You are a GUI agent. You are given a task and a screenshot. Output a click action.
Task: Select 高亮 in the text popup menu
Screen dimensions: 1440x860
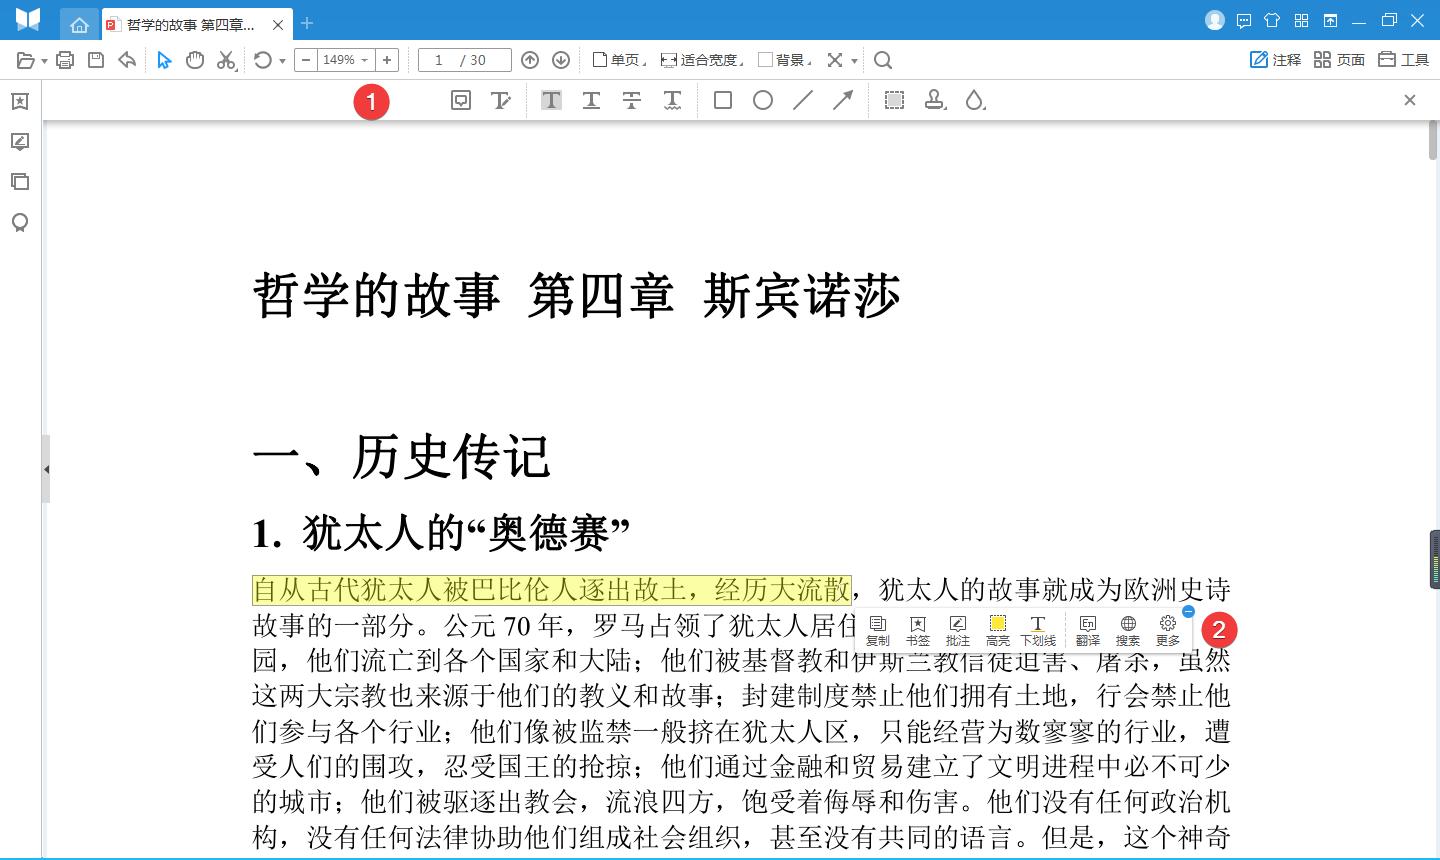coord(997,630)
